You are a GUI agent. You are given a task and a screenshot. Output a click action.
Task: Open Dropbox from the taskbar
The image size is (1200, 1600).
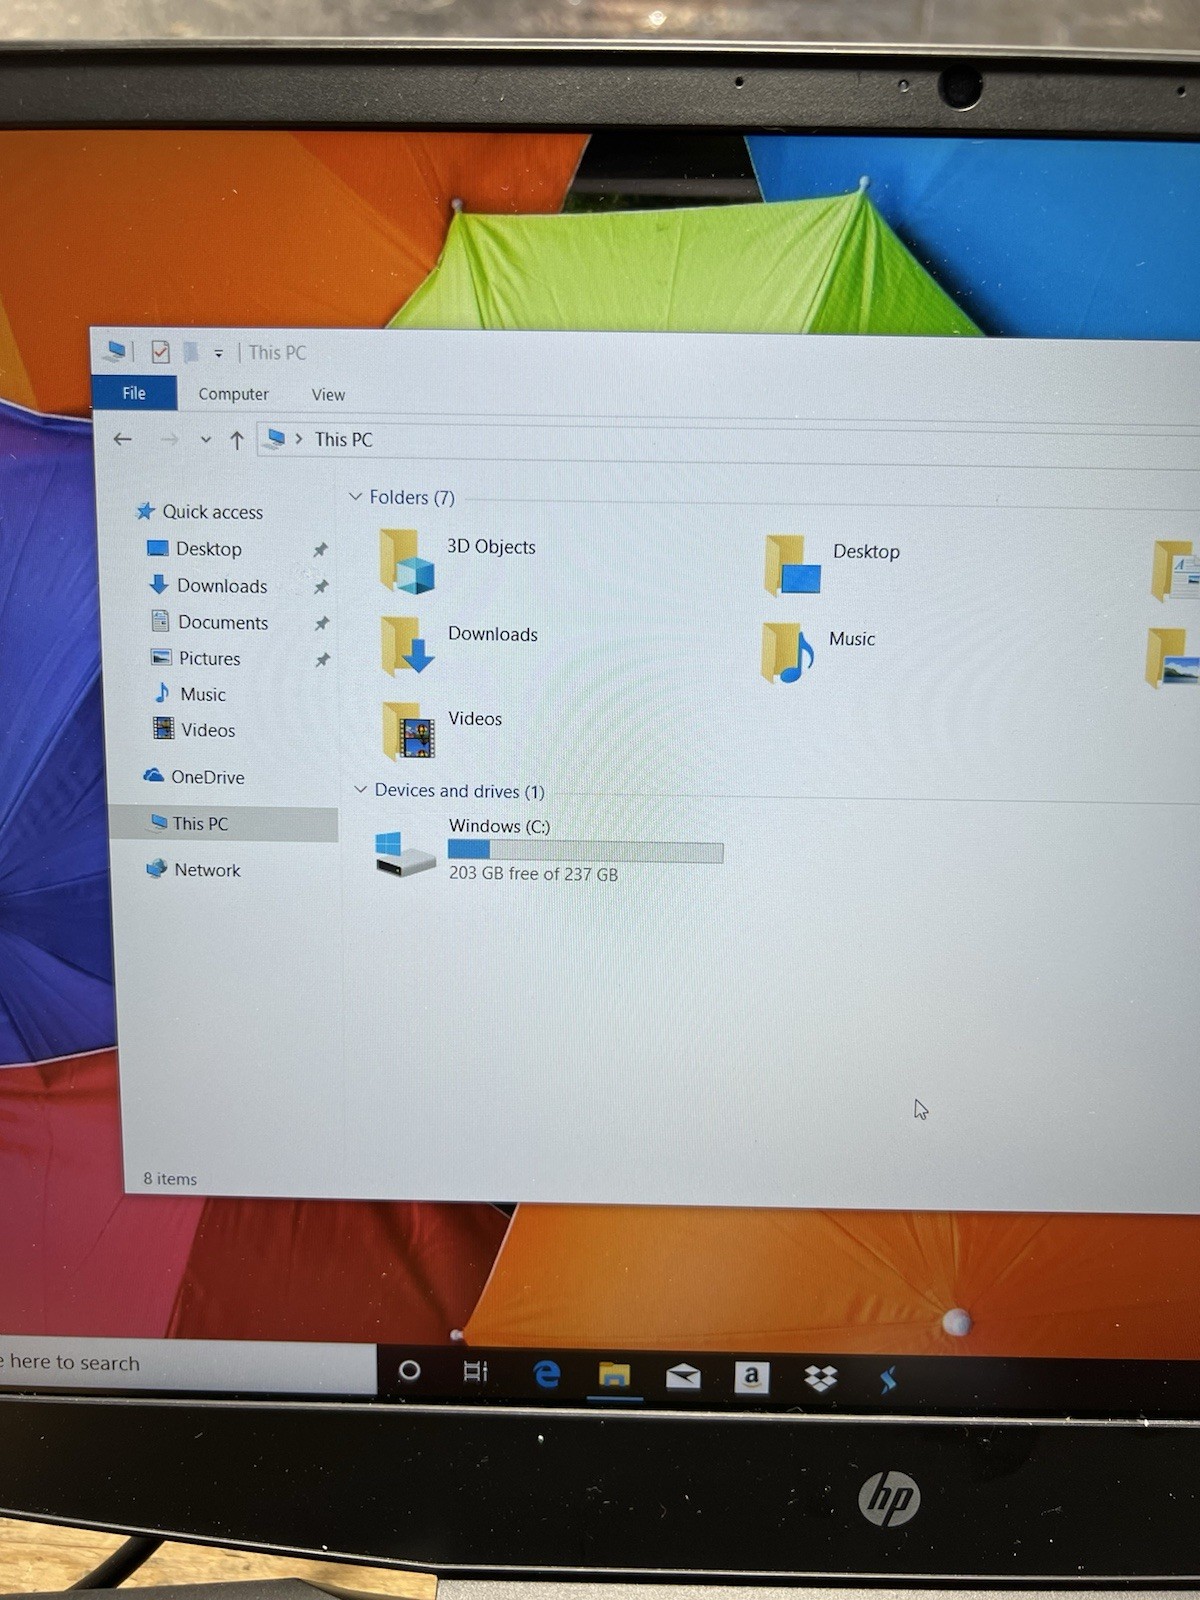pyautogui.click(x=820, y=1379)
